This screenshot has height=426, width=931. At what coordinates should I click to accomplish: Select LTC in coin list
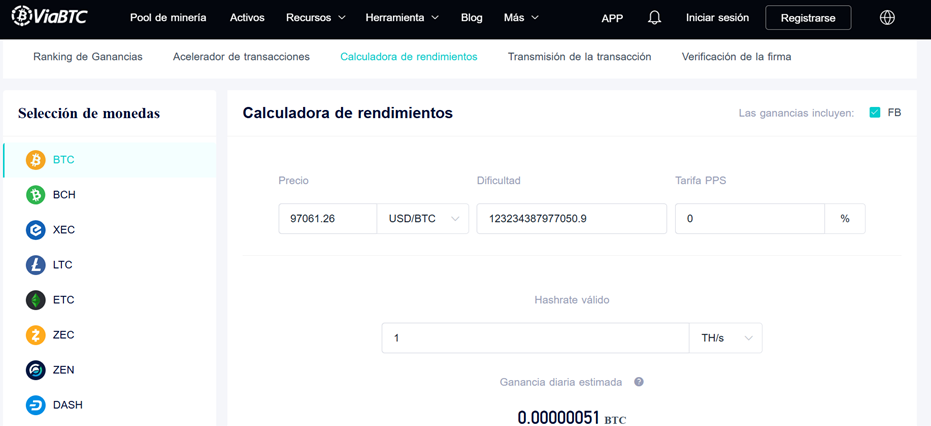coord(109,265)
